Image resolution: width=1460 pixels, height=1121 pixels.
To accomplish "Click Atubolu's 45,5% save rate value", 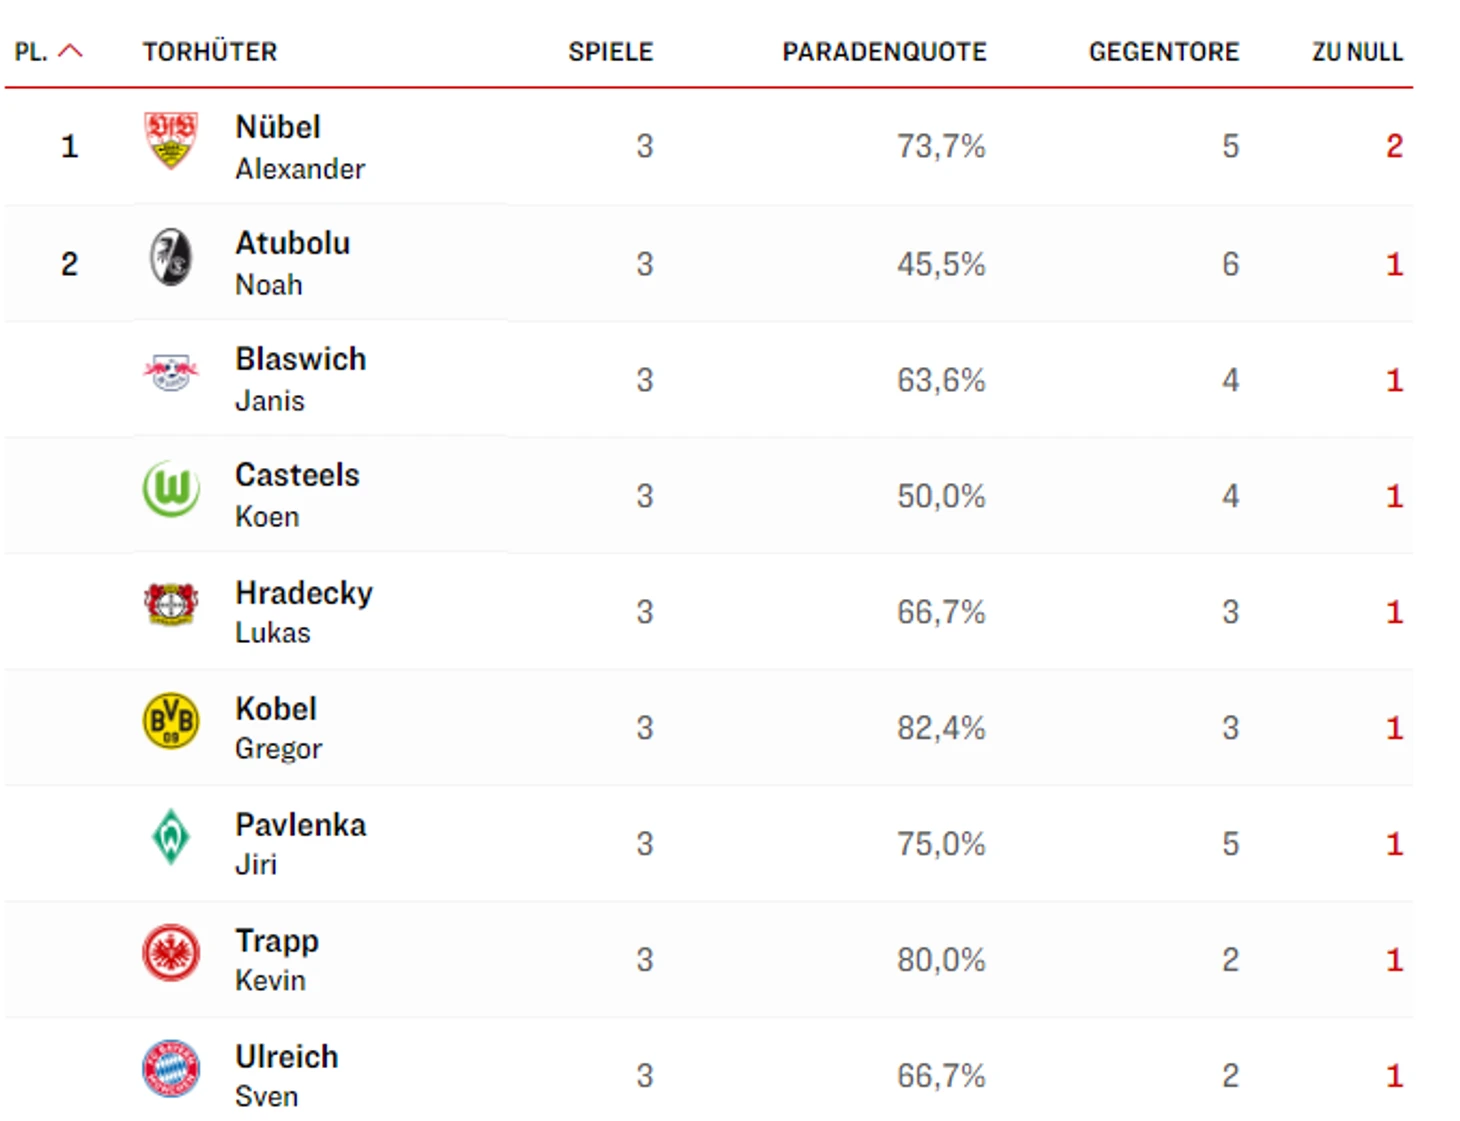I will [x=940, y=264].
